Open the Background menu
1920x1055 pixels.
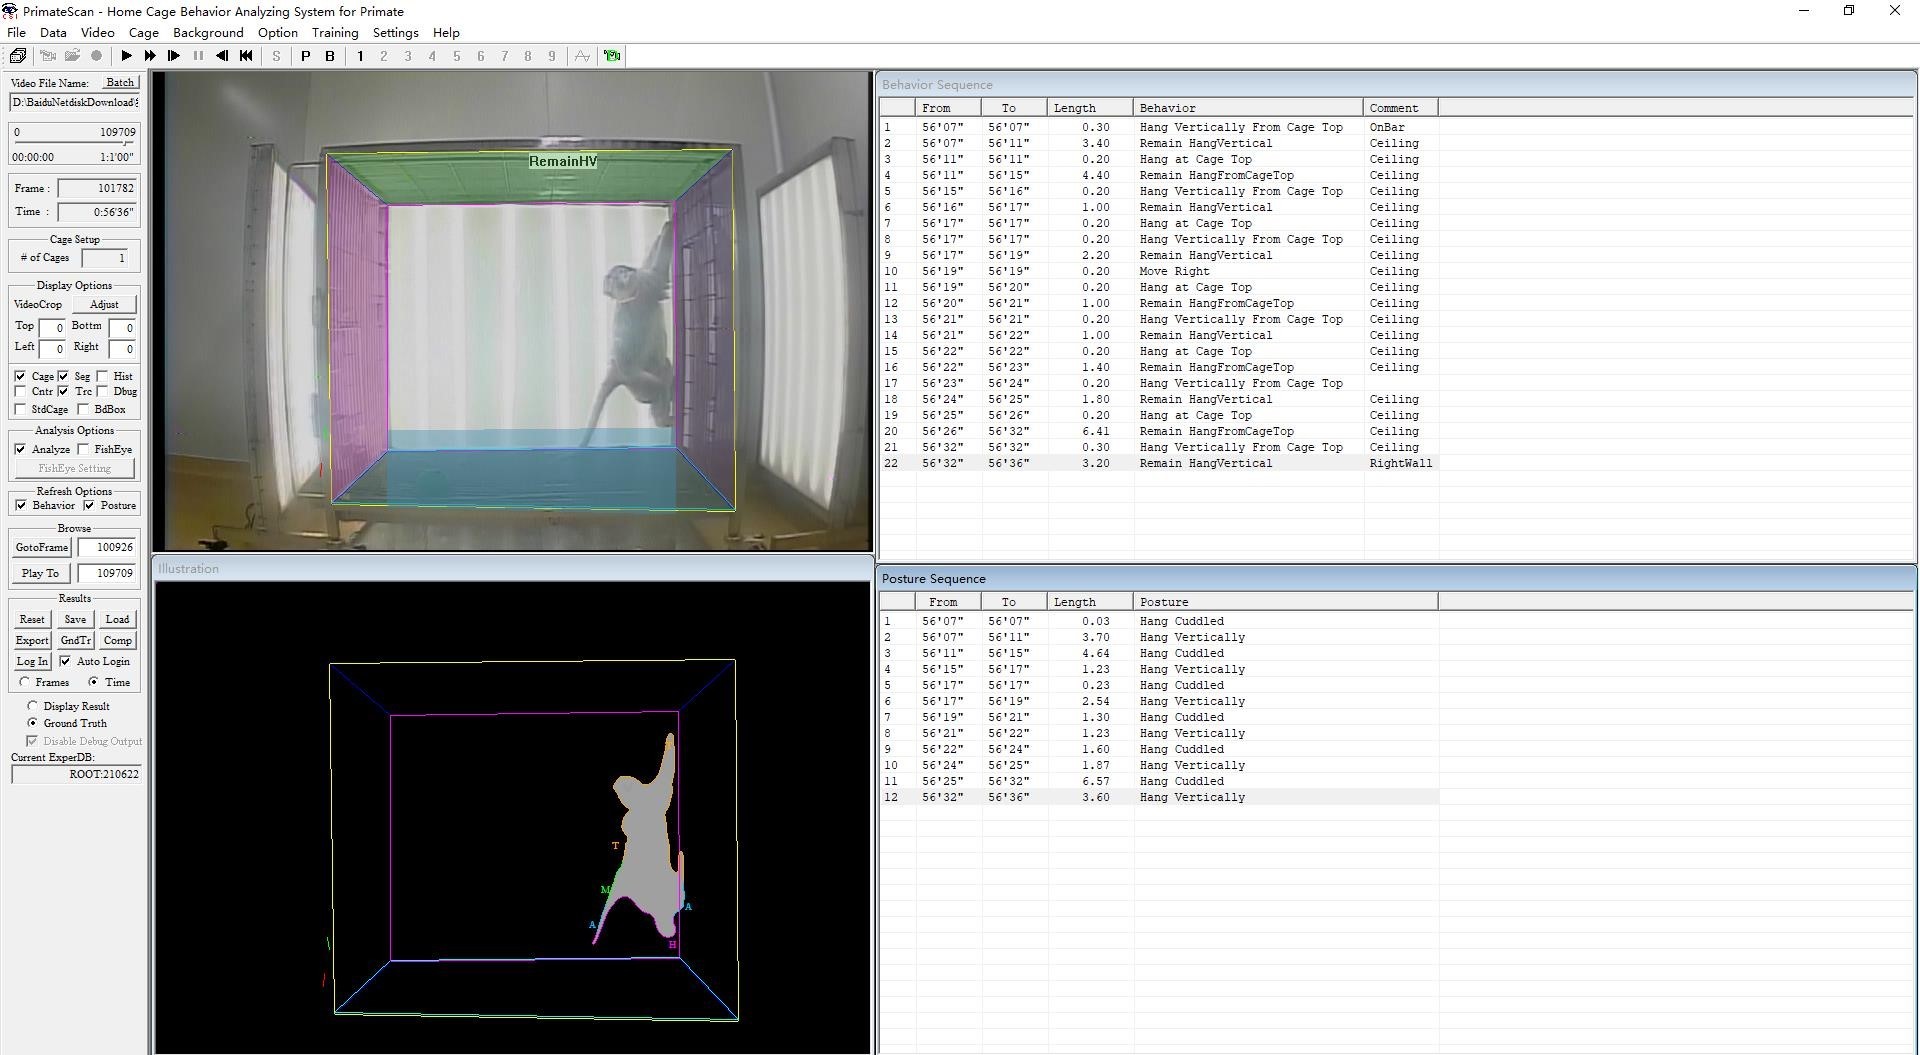[208, 32]
